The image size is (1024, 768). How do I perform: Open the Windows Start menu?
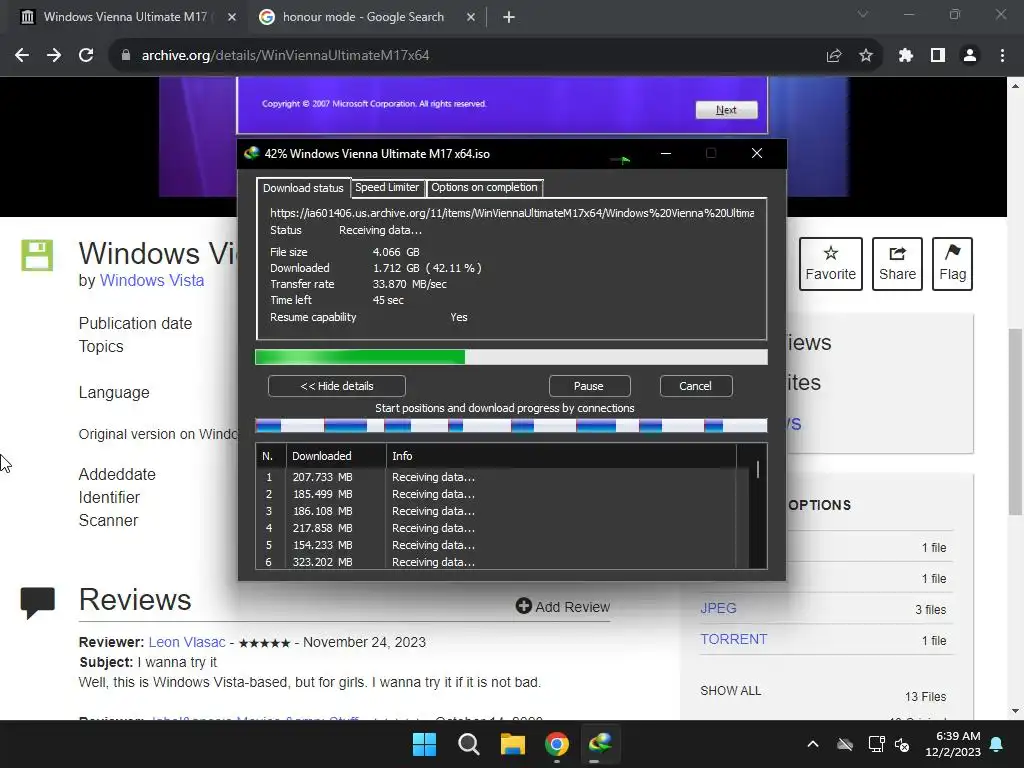(x=424, y=744)
